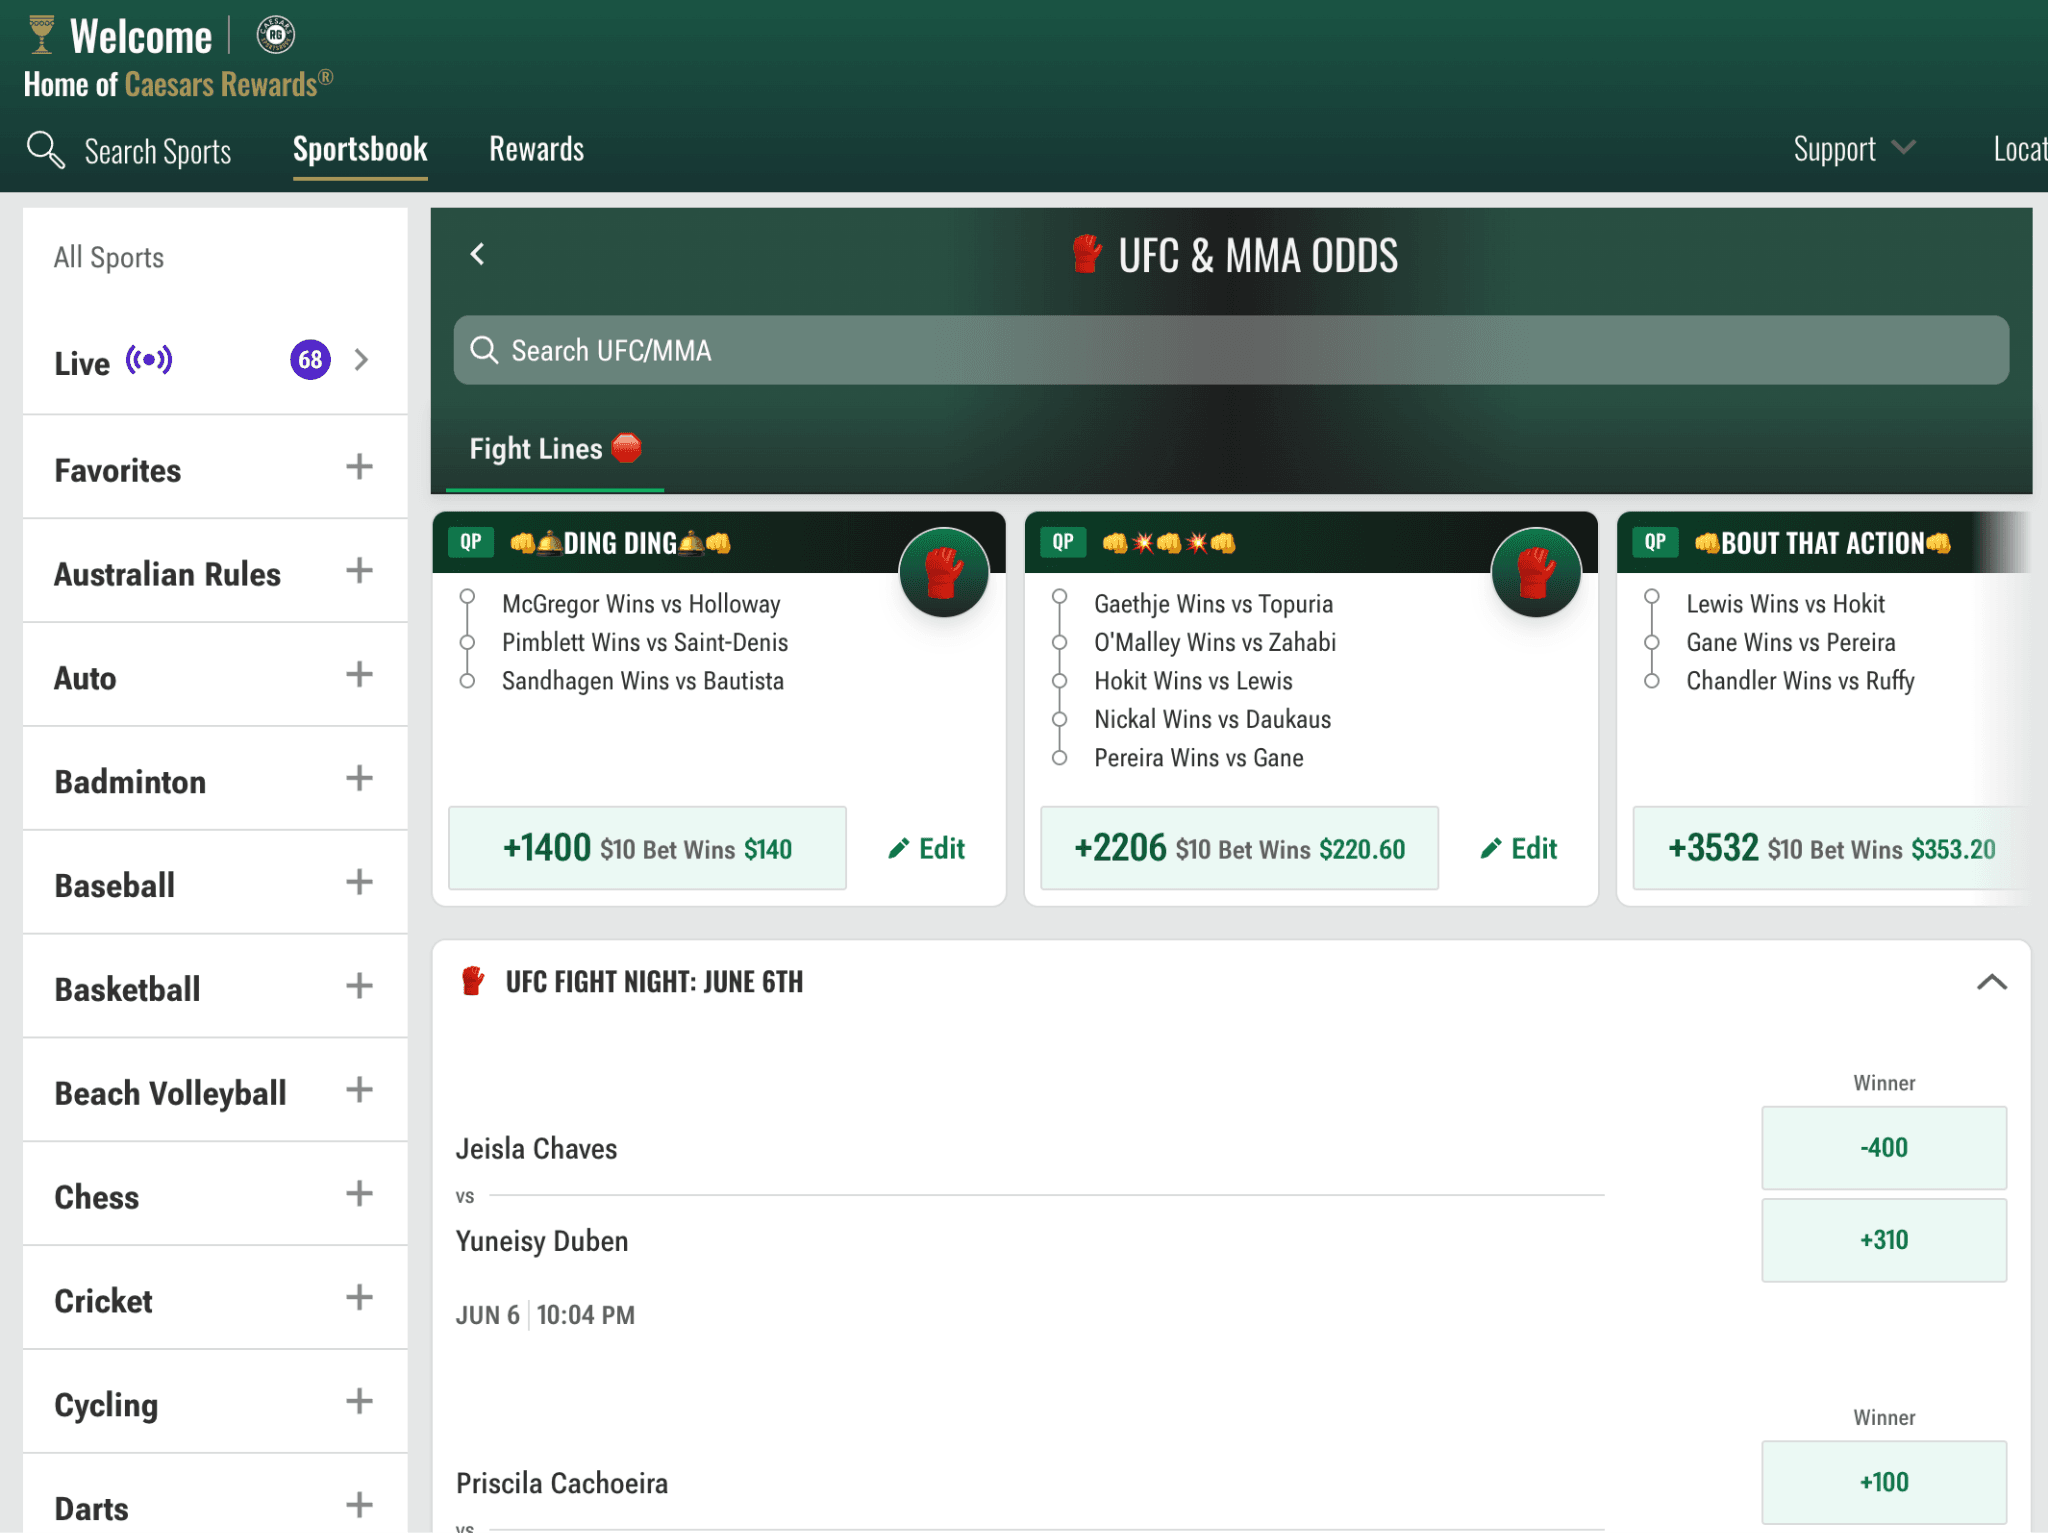Add +2206 quick pick parlay bet

coord(1239,848)
